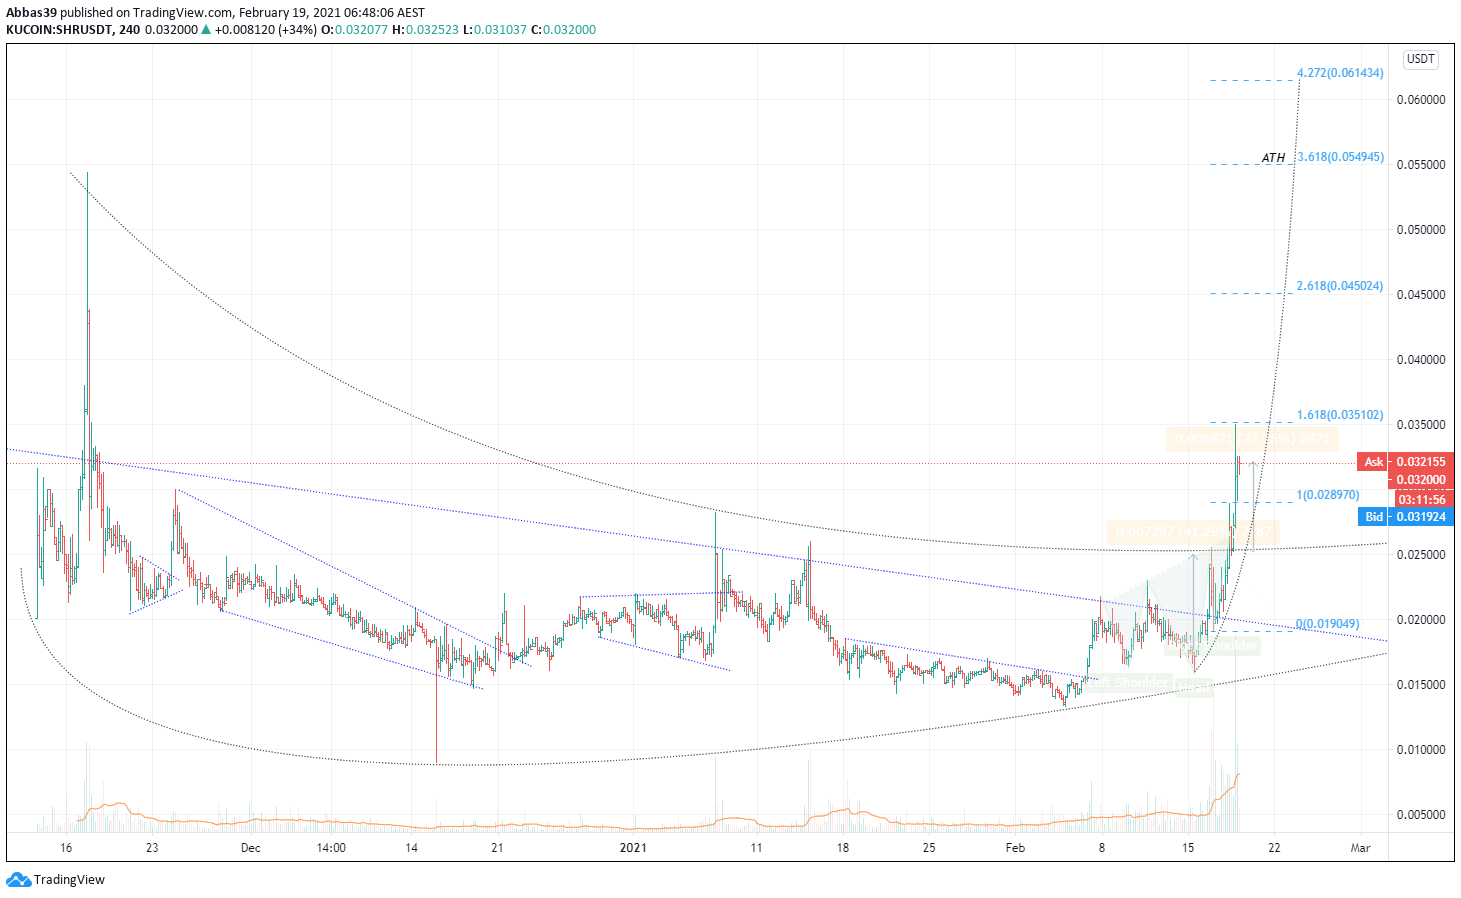Select the 1(0.028970) Fibonacci level label
Screen dimensions: 1461x898
pos(1328,495)
